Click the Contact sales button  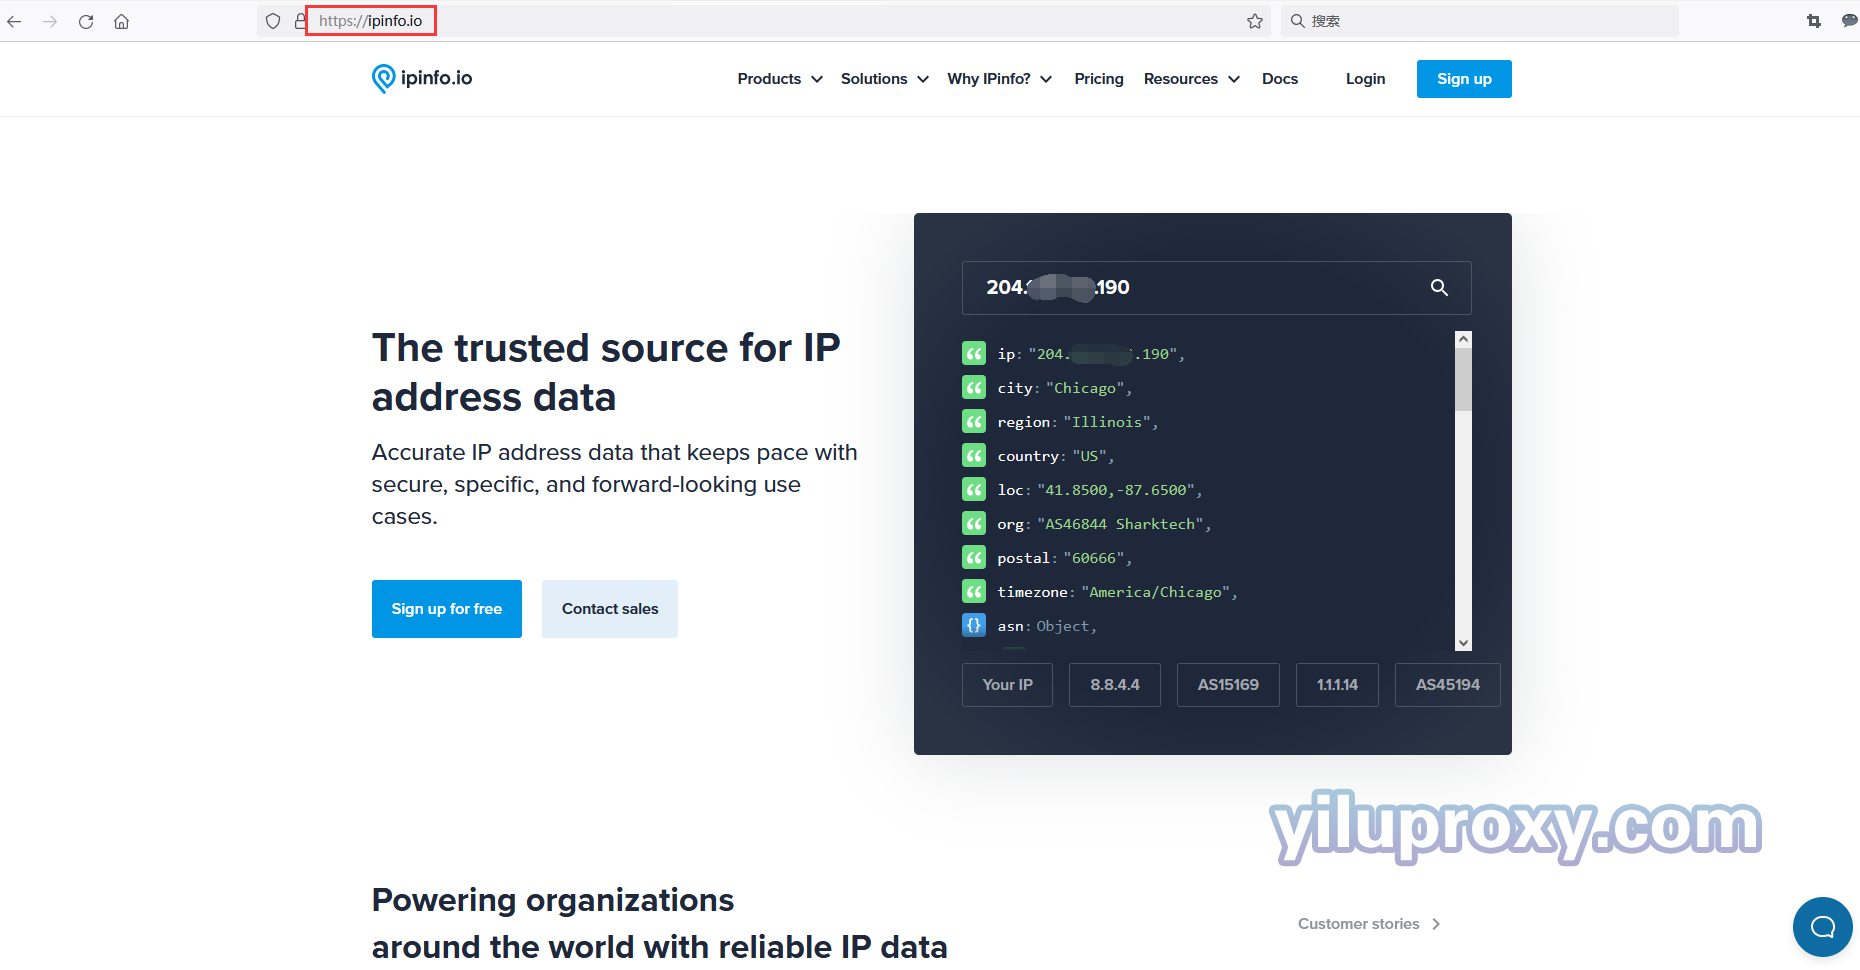610,609
